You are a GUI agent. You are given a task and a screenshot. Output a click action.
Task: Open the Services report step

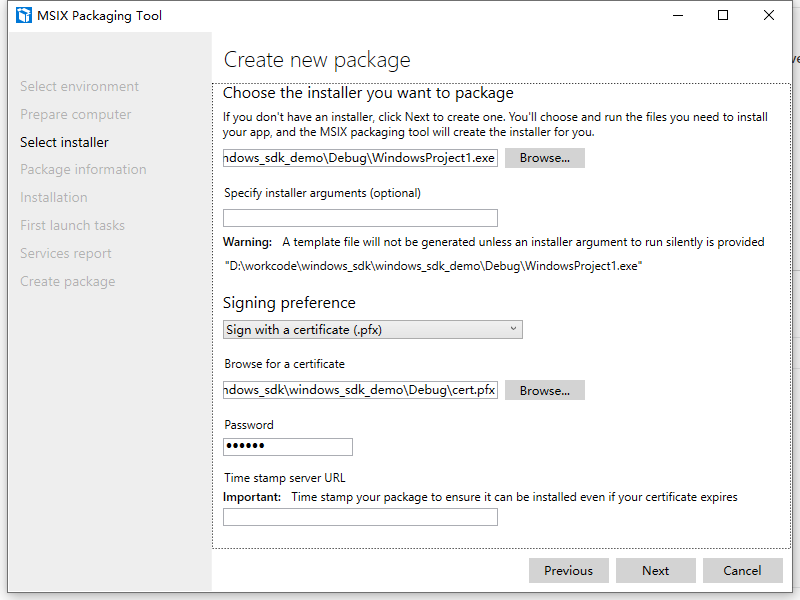click(66, 254)
